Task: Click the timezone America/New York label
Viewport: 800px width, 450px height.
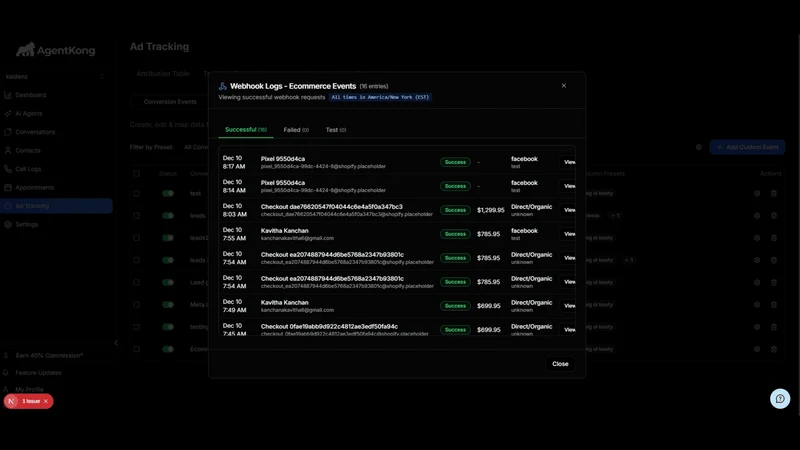Action: [x=380, y=97]
